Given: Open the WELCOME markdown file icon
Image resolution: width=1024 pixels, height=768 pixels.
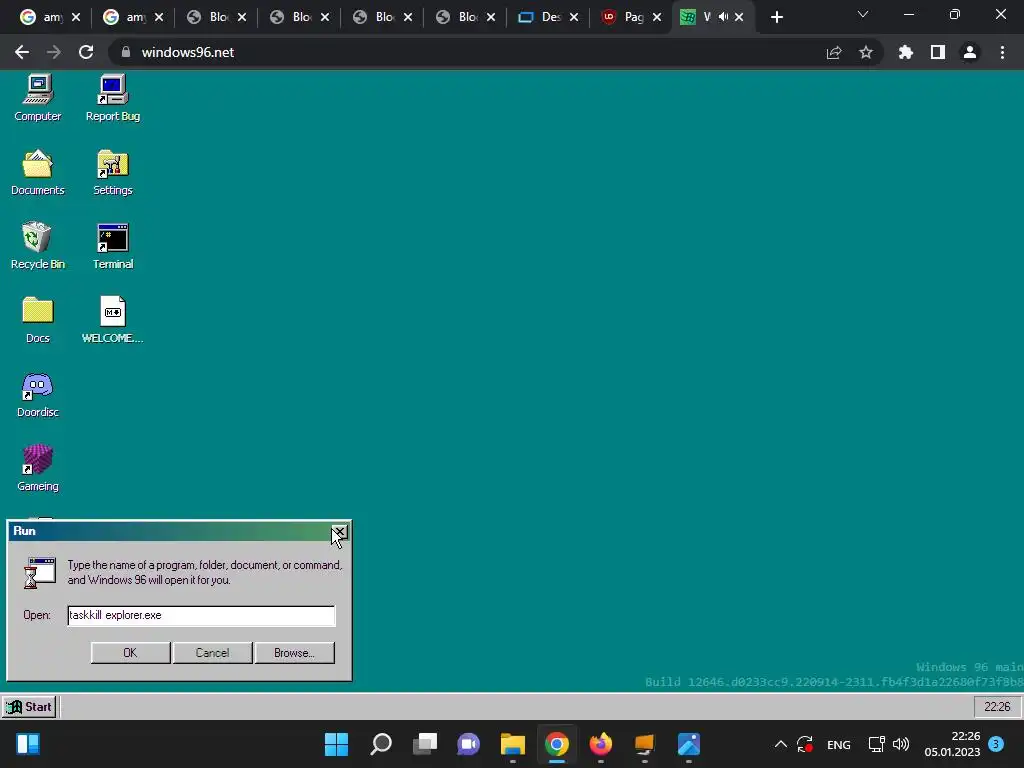Looking at the screenshot, I should click(x=112, y=320).
